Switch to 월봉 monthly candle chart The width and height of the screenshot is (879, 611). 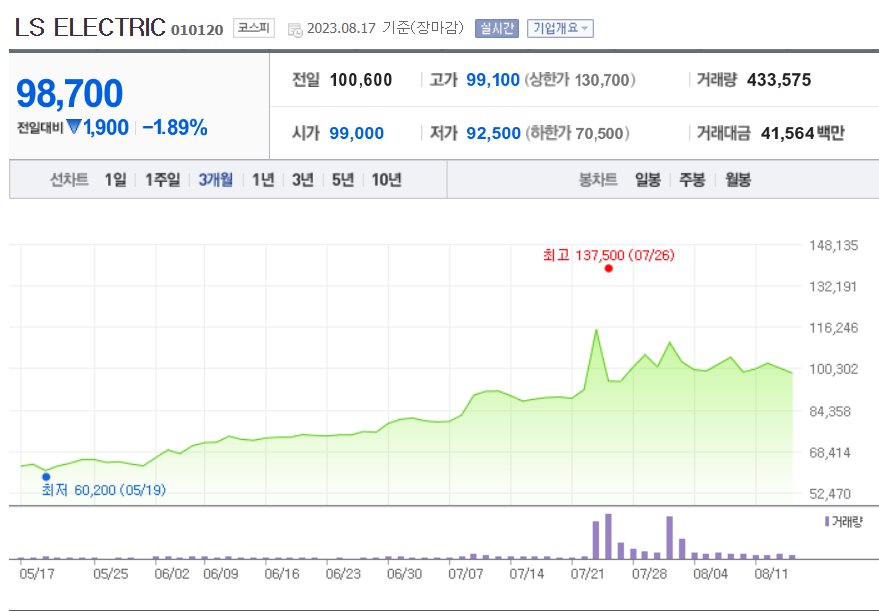click(738, 180)
